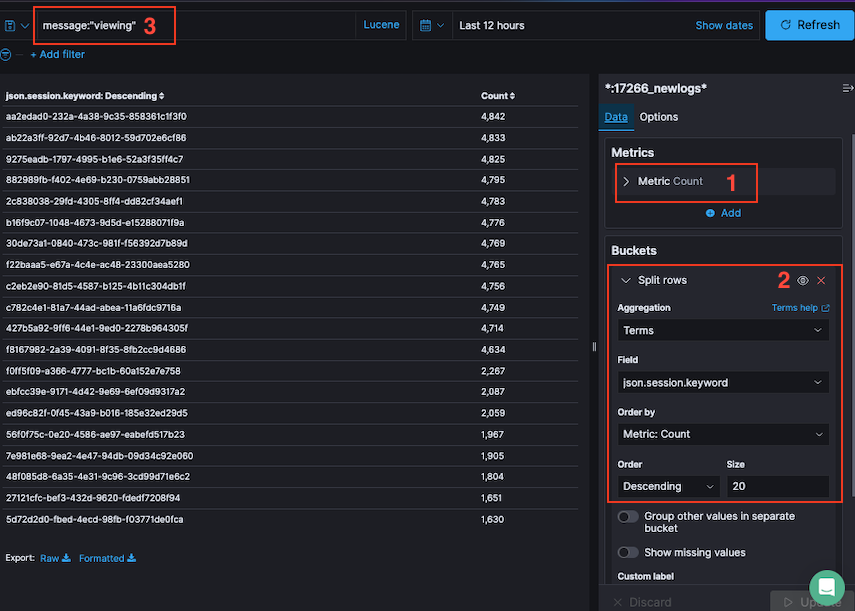Click the query input containing message:"viewing"
The width and height of the screenshot is (855, 611).
pyautogui.click(x=196, y=26)
